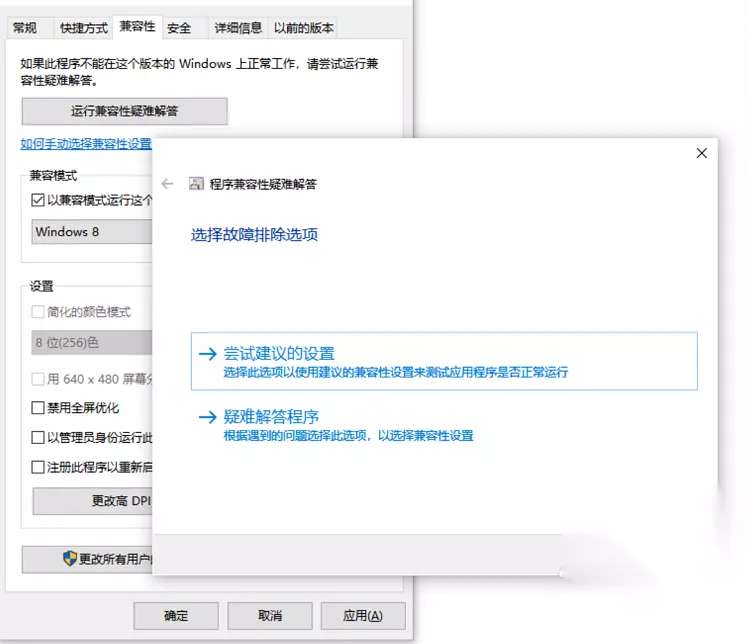Open the Windows 8 compatibility dropdown

click(x=92, y=232)
